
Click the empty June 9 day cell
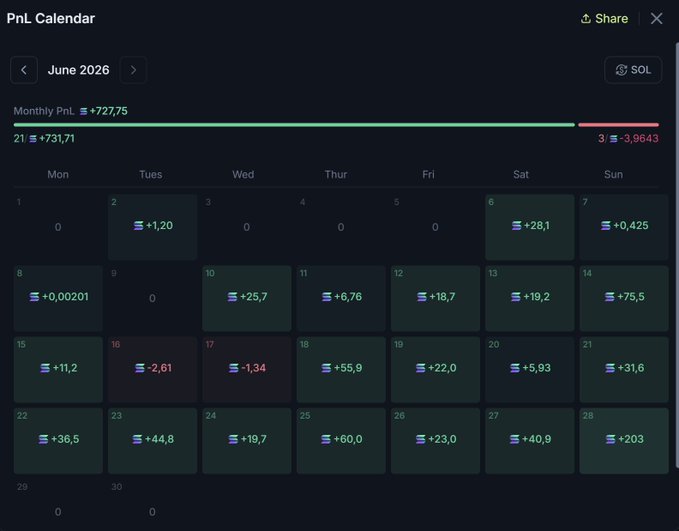pyautogui.click(x=152, y=298)
